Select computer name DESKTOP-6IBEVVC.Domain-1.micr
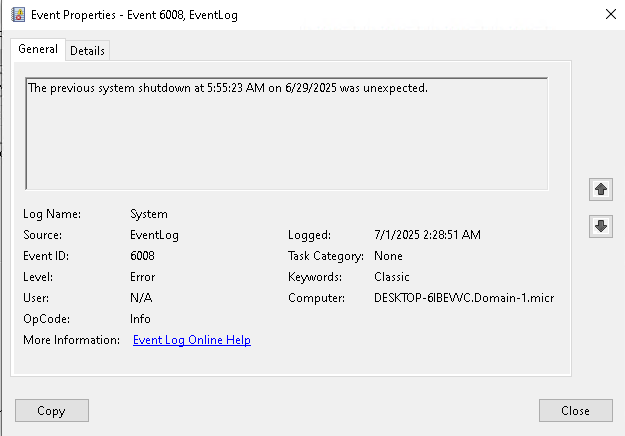This screenshot has width=625, height=436. (464, 298)
